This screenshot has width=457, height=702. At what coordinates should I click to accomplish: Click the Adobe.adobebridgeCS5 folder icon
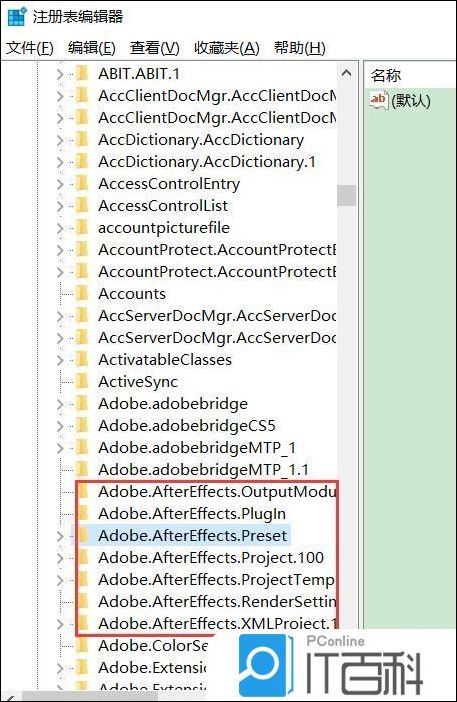pos(82,425)
